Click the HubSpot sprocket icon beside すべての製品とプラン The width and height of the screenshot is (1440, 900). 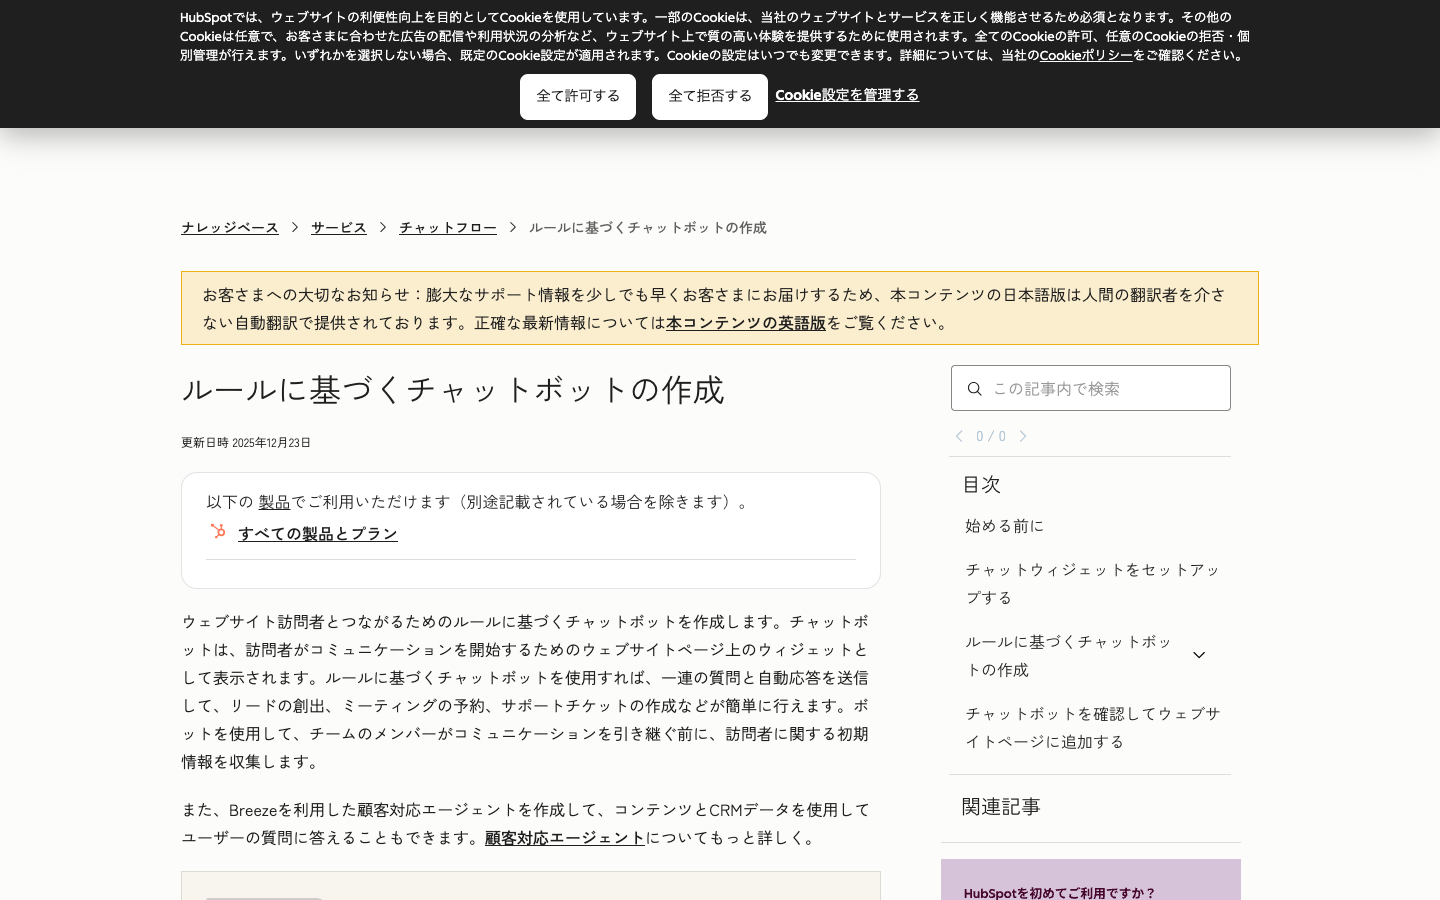tap(218, 531)
